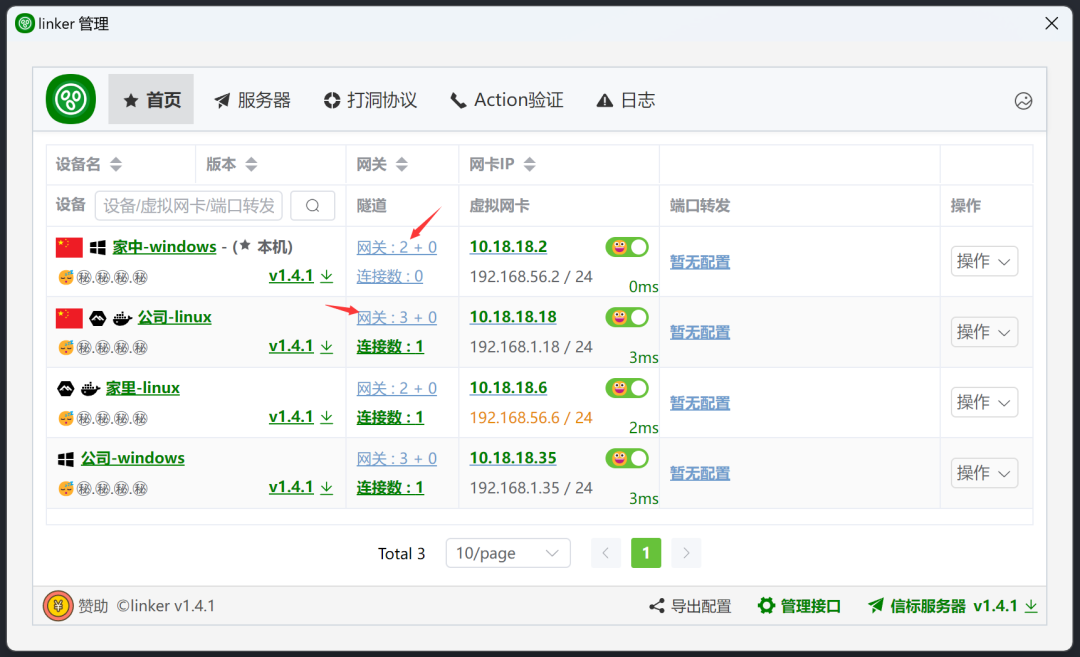Select the 192.168.56.6 / 24 address text
1080x657 pixels.
(531, 417)
